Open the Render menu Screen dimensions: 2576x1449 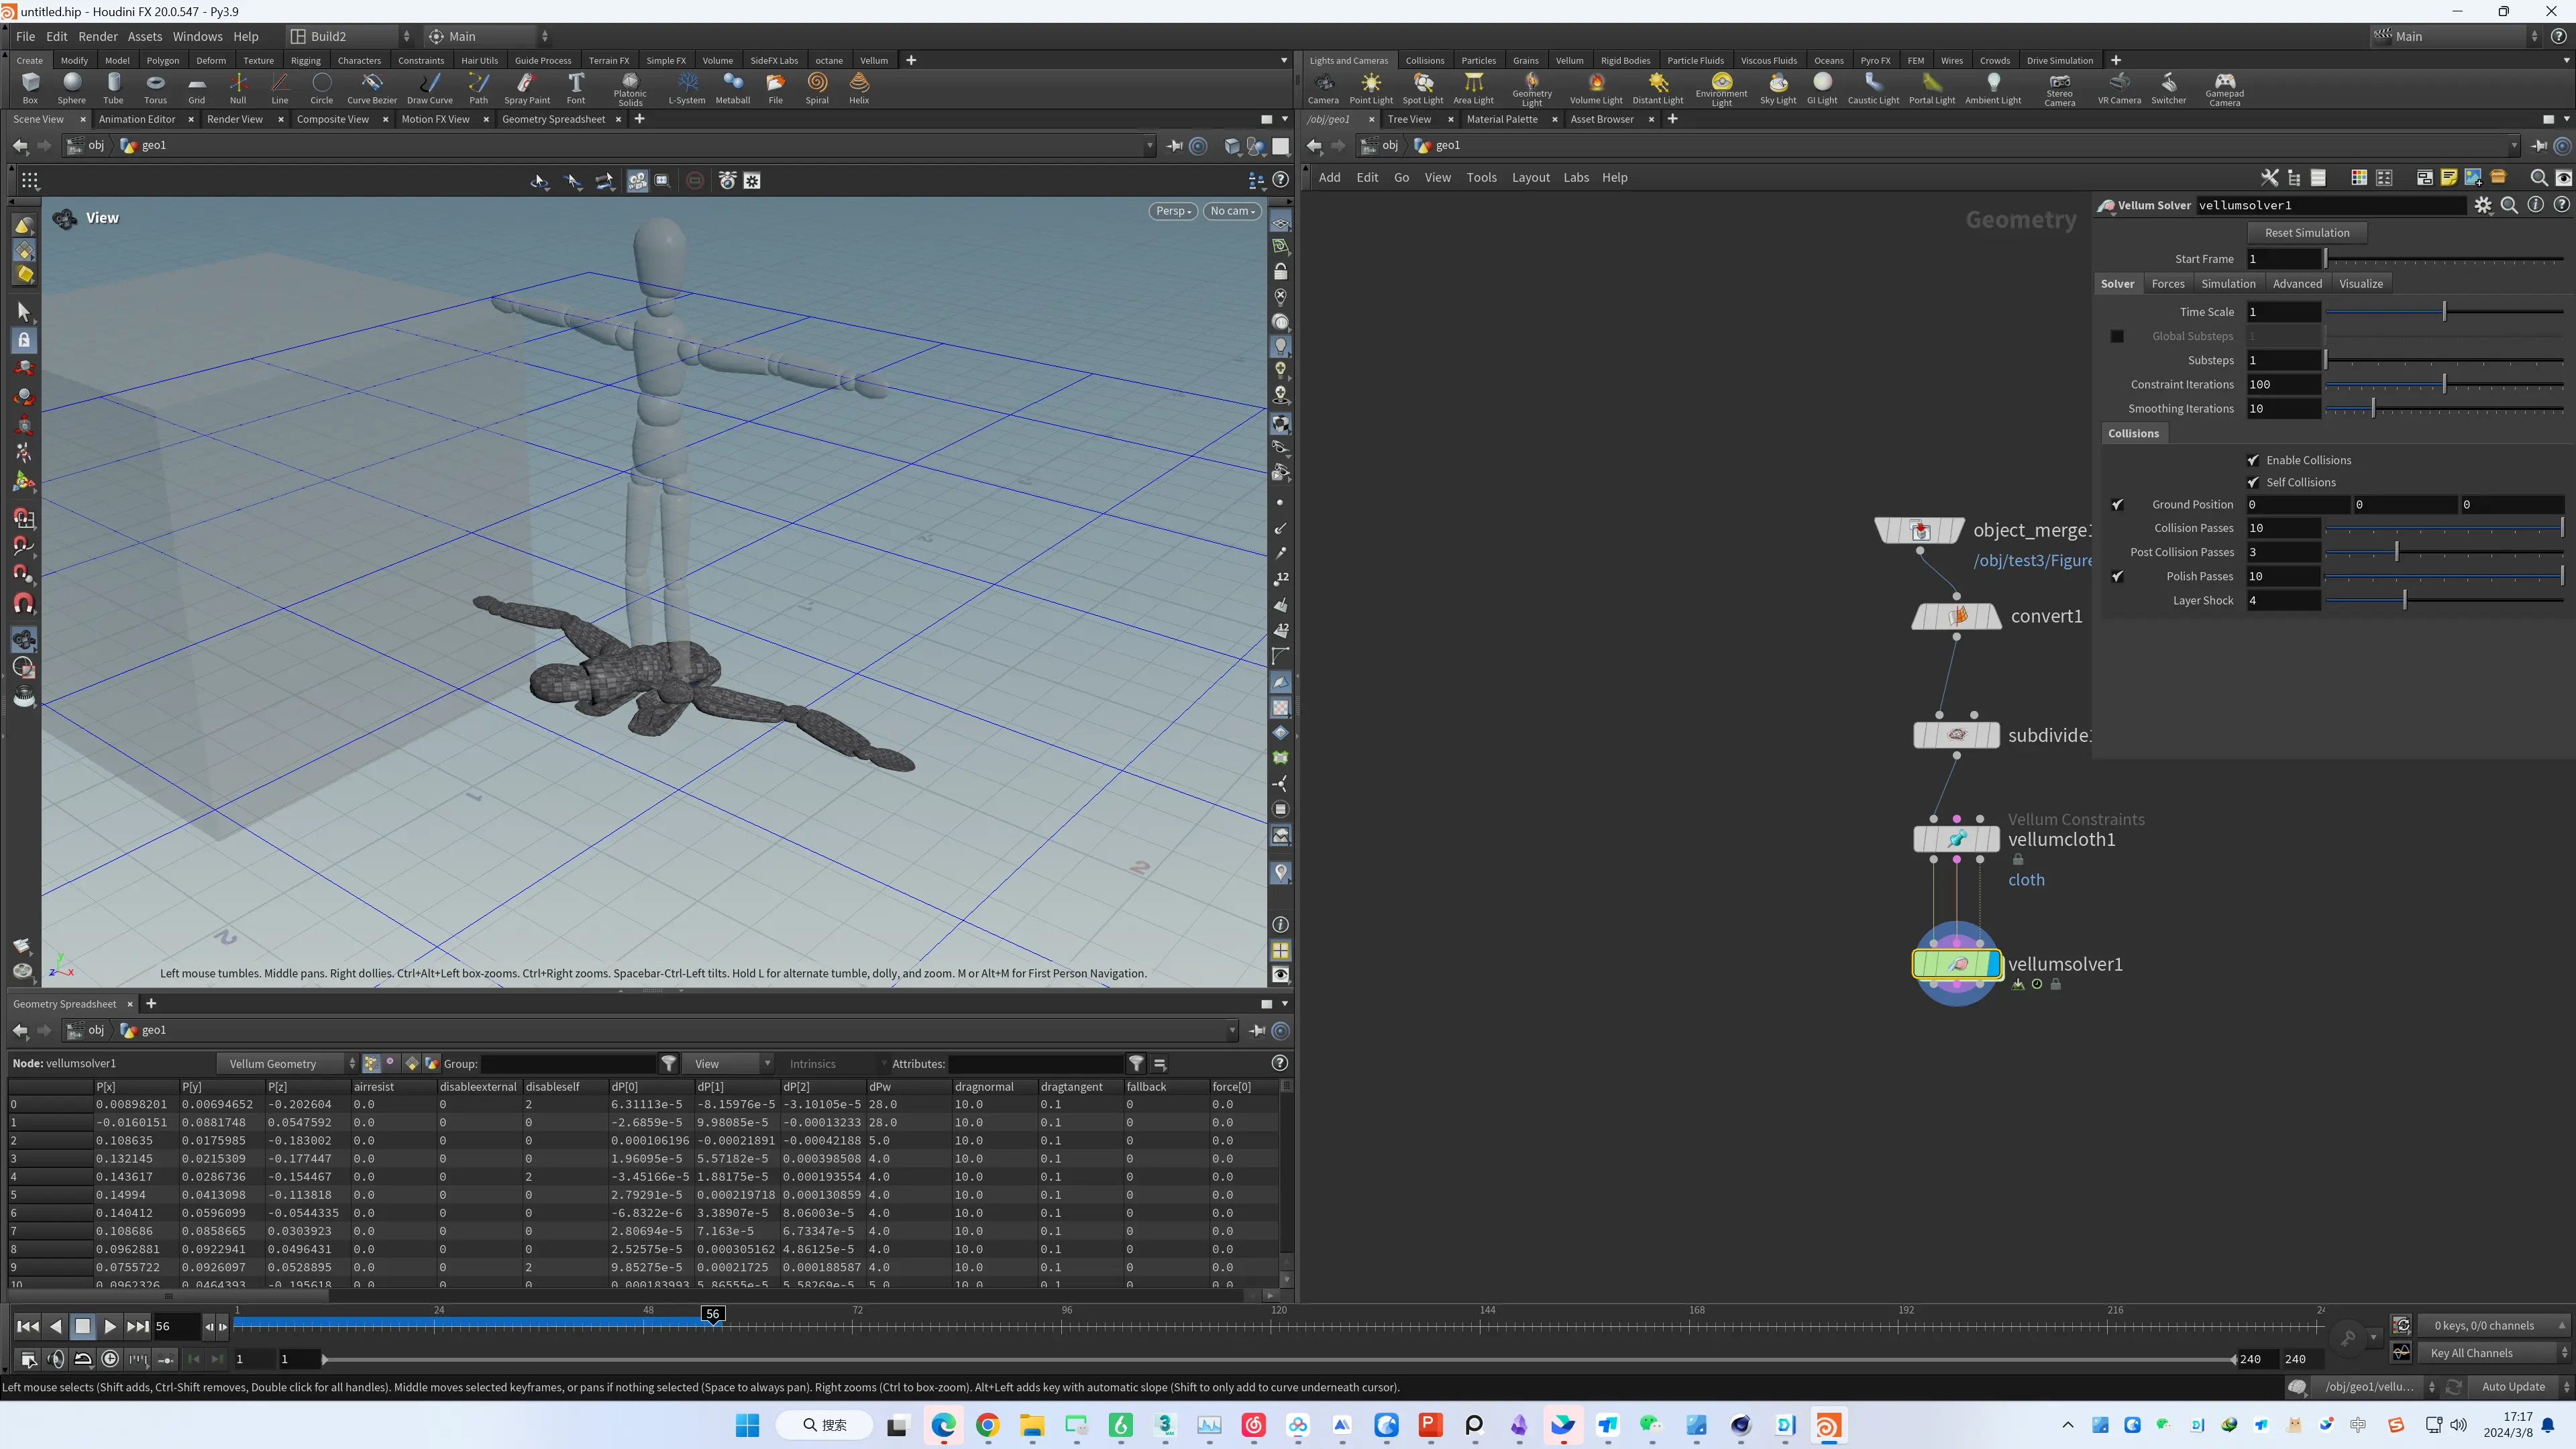pyautogui.click(x=98, y=36)
